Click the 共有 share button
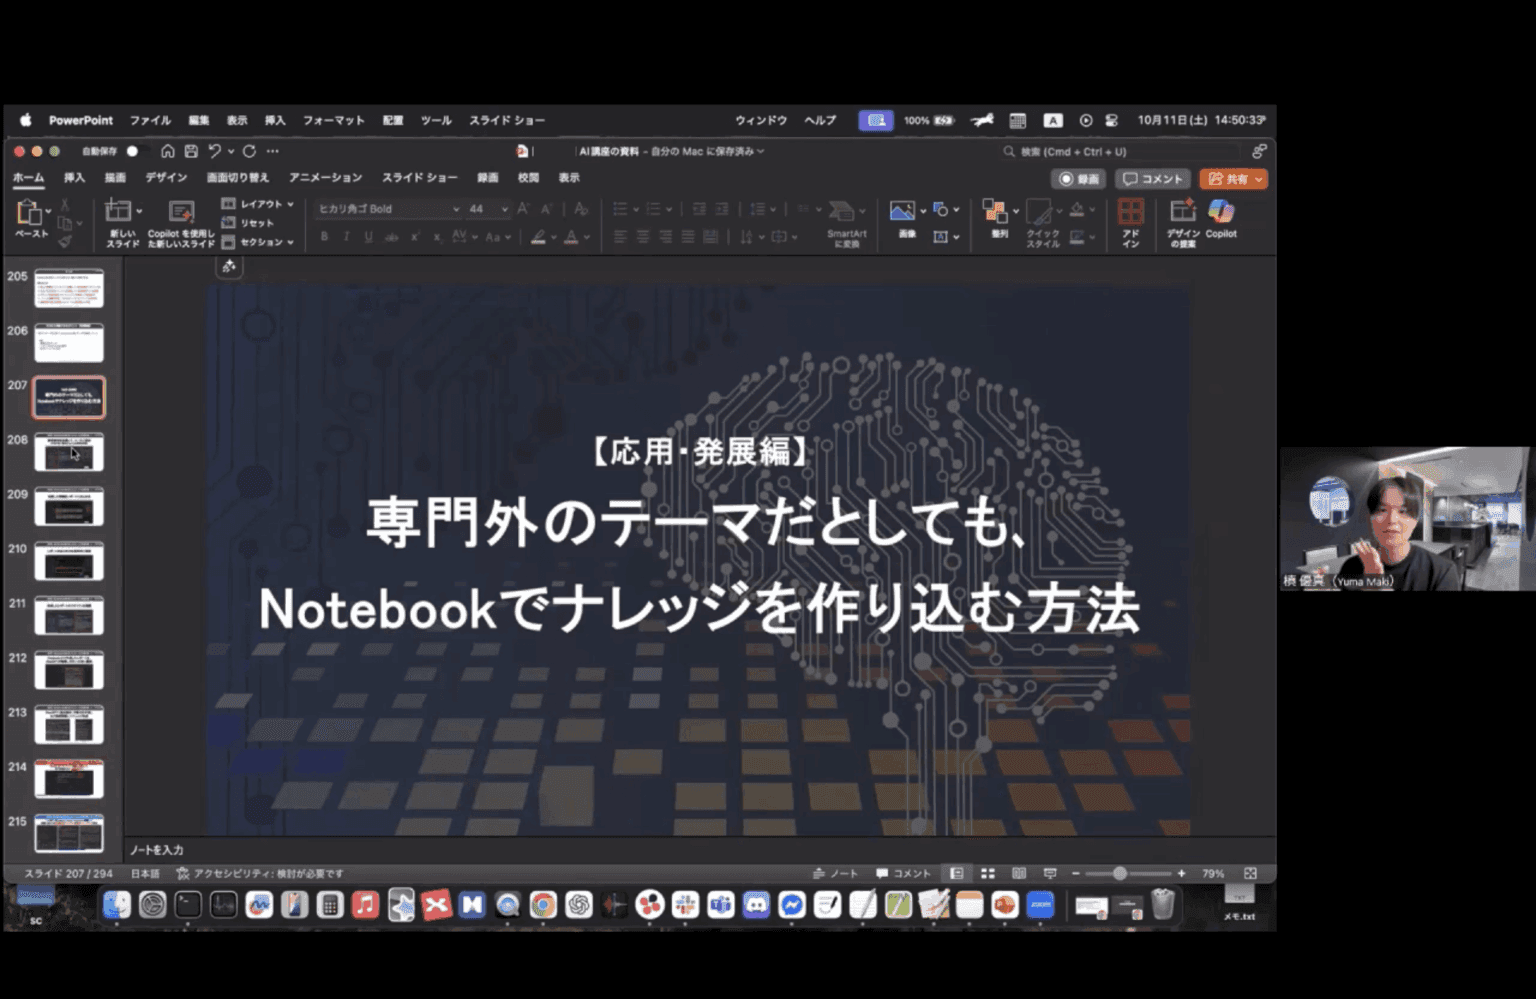Image resolution: width=1536 pixels, height=999 pixels. click(1233, 178)
